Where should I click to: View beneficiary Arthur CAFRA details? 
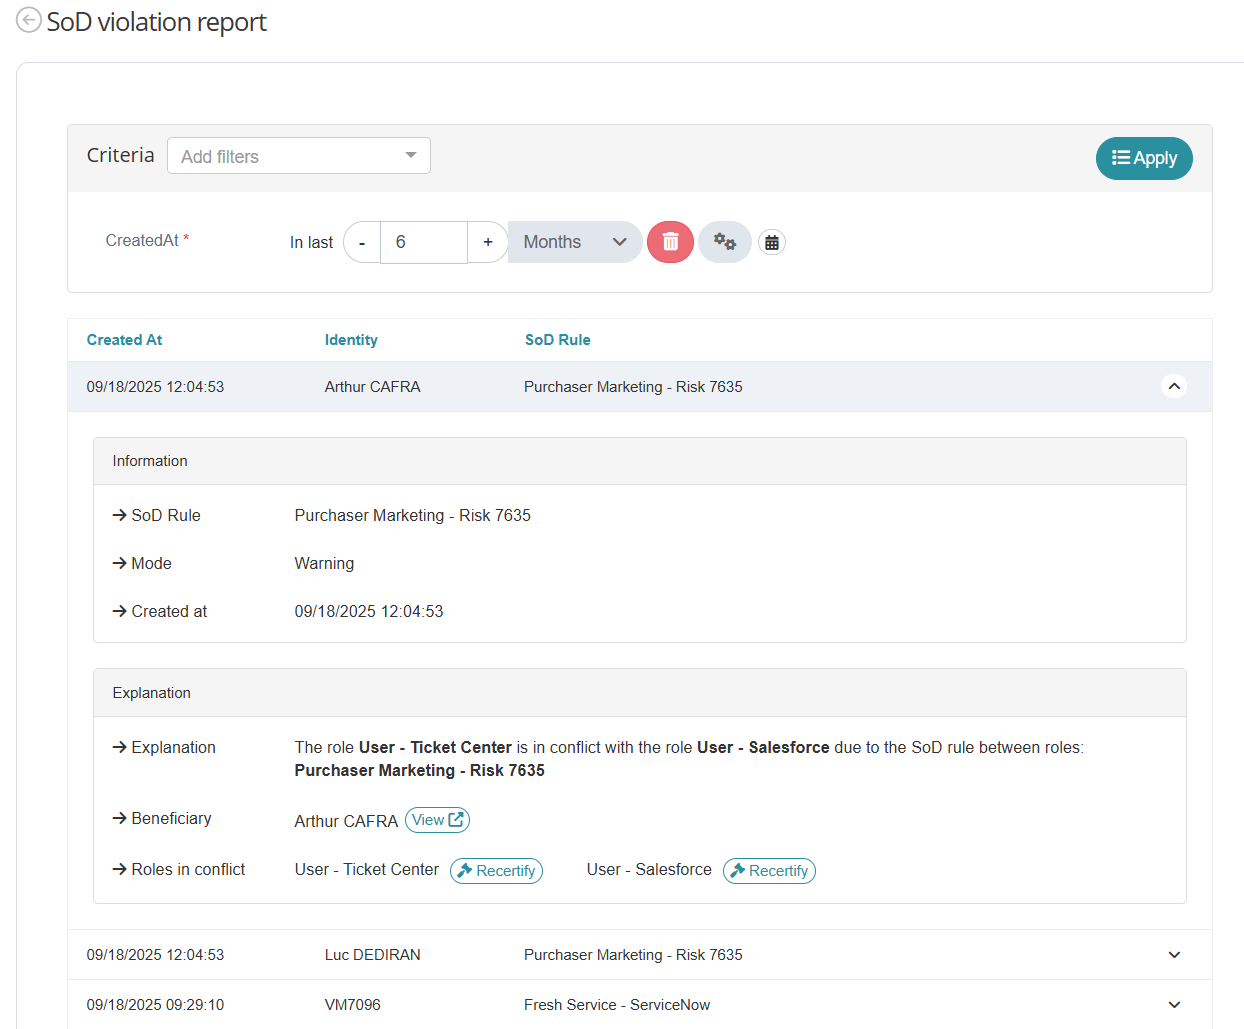coord(437,820)
